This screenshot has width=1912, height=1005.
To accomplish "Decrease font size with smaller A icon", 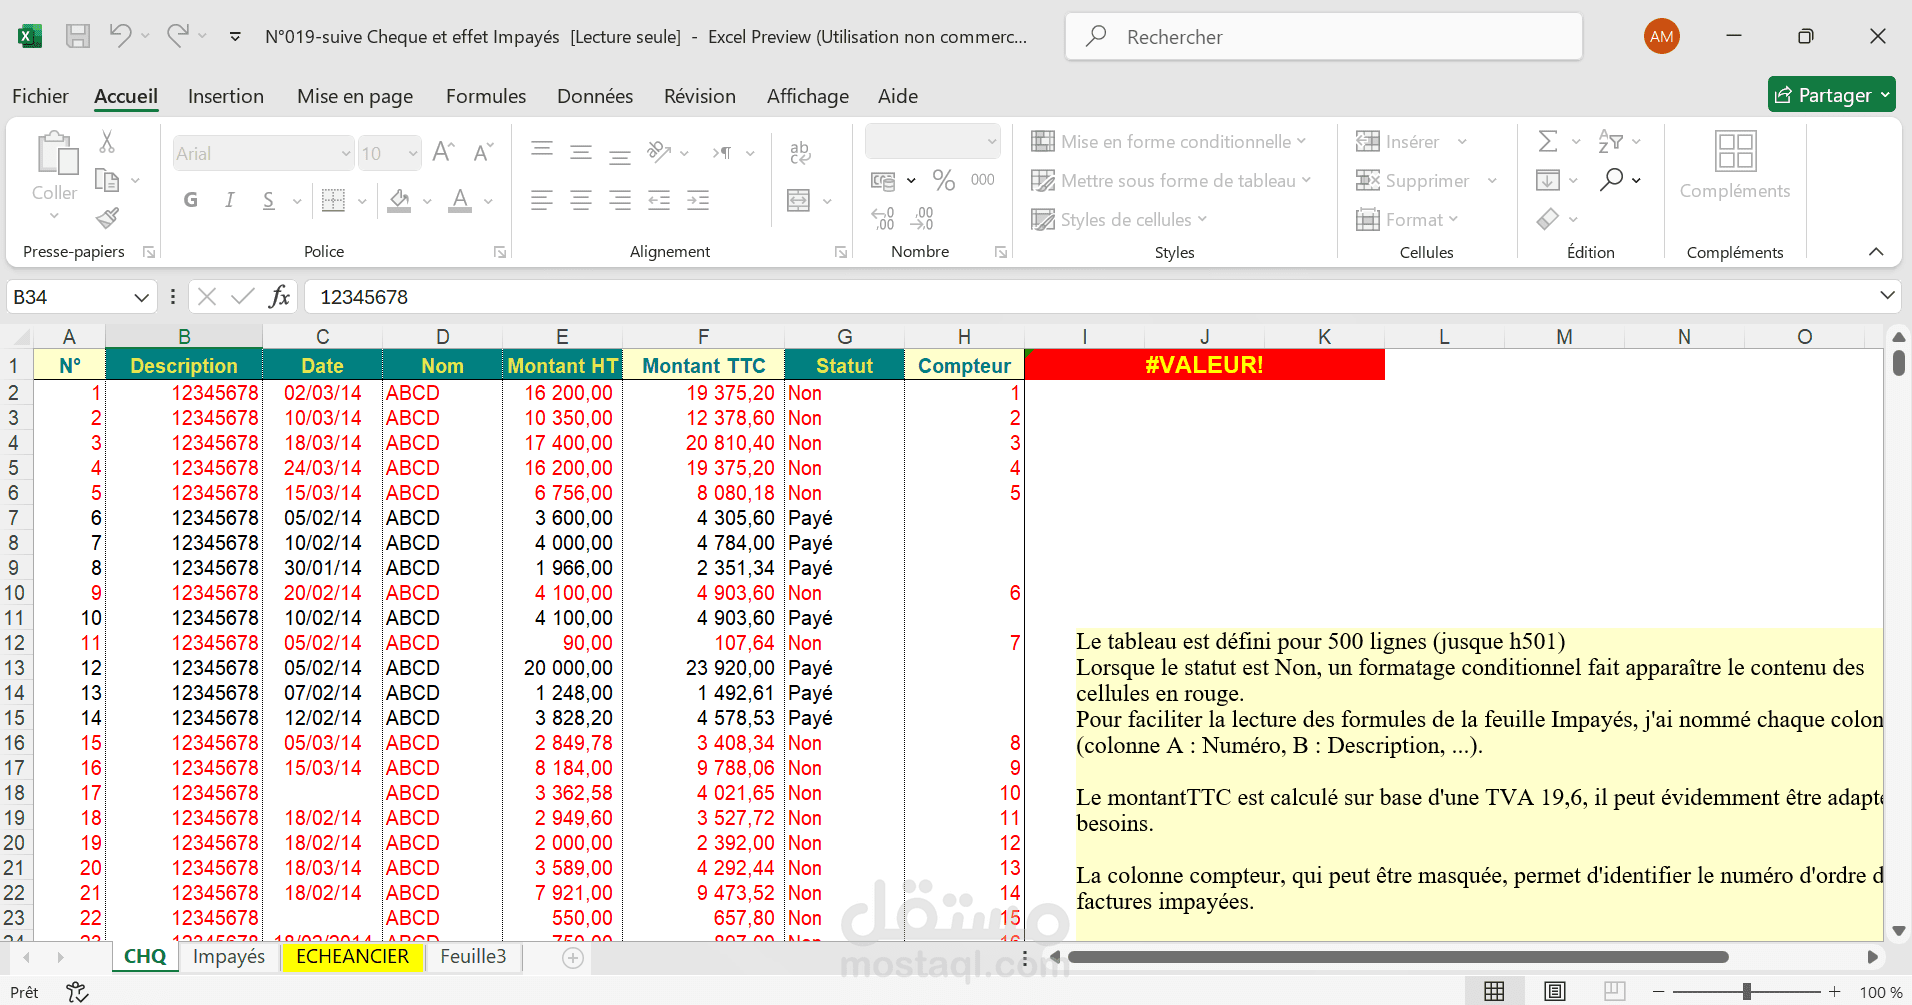I will (483, 153).
